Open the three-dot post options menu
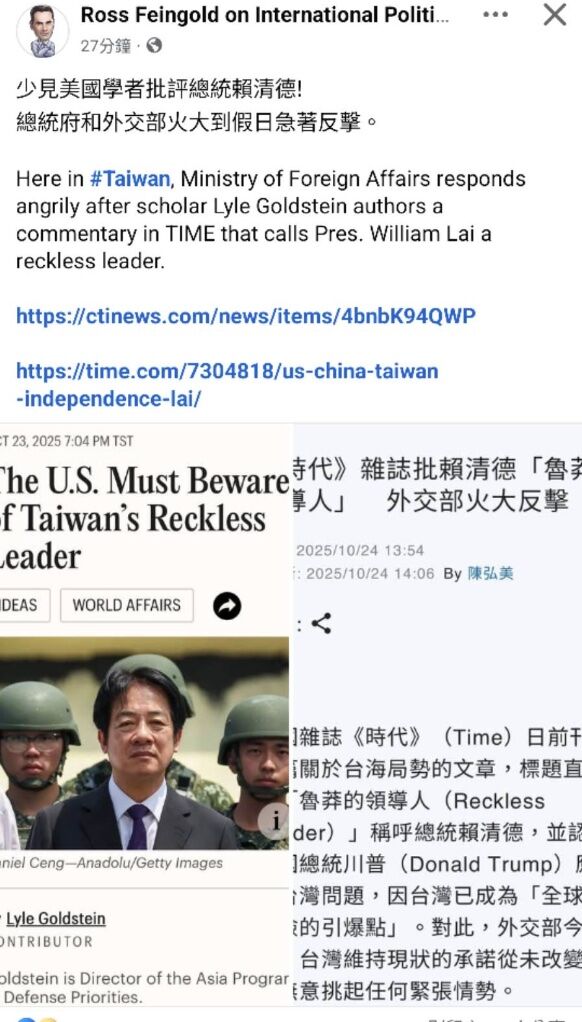The height and width of the screenshot is (1022, 582). click(x=495, y=14)
